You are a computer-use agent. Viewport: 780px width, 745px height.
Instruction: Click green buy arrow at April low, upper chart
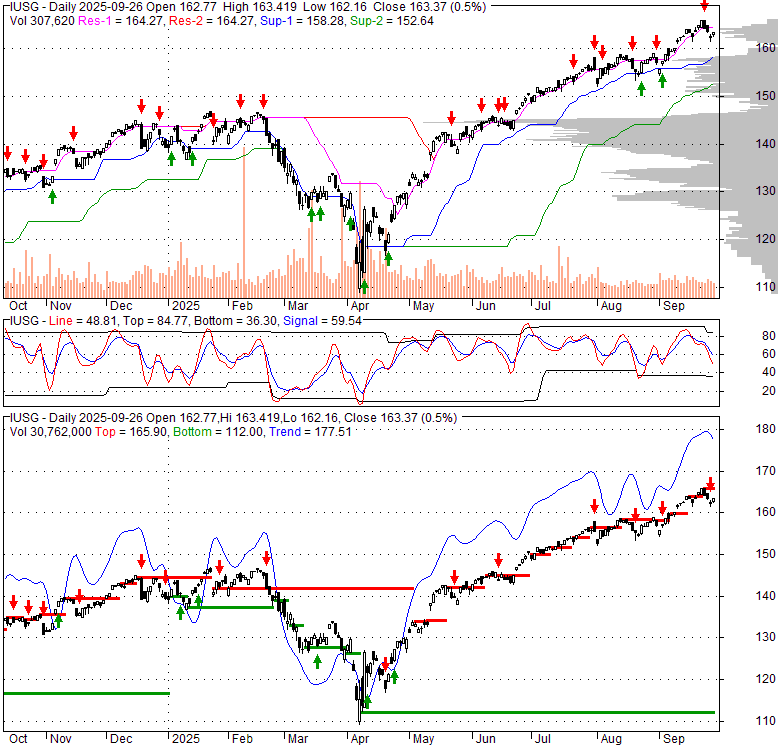[364, 286]
